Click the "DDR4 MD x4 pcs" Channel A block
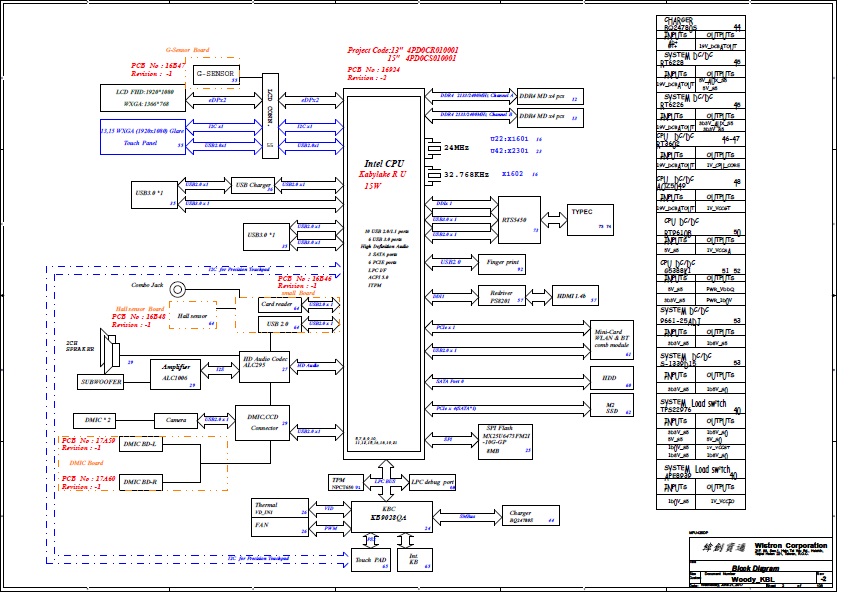The width and height of the screenshot is (851, 601). tap(550, 97)
